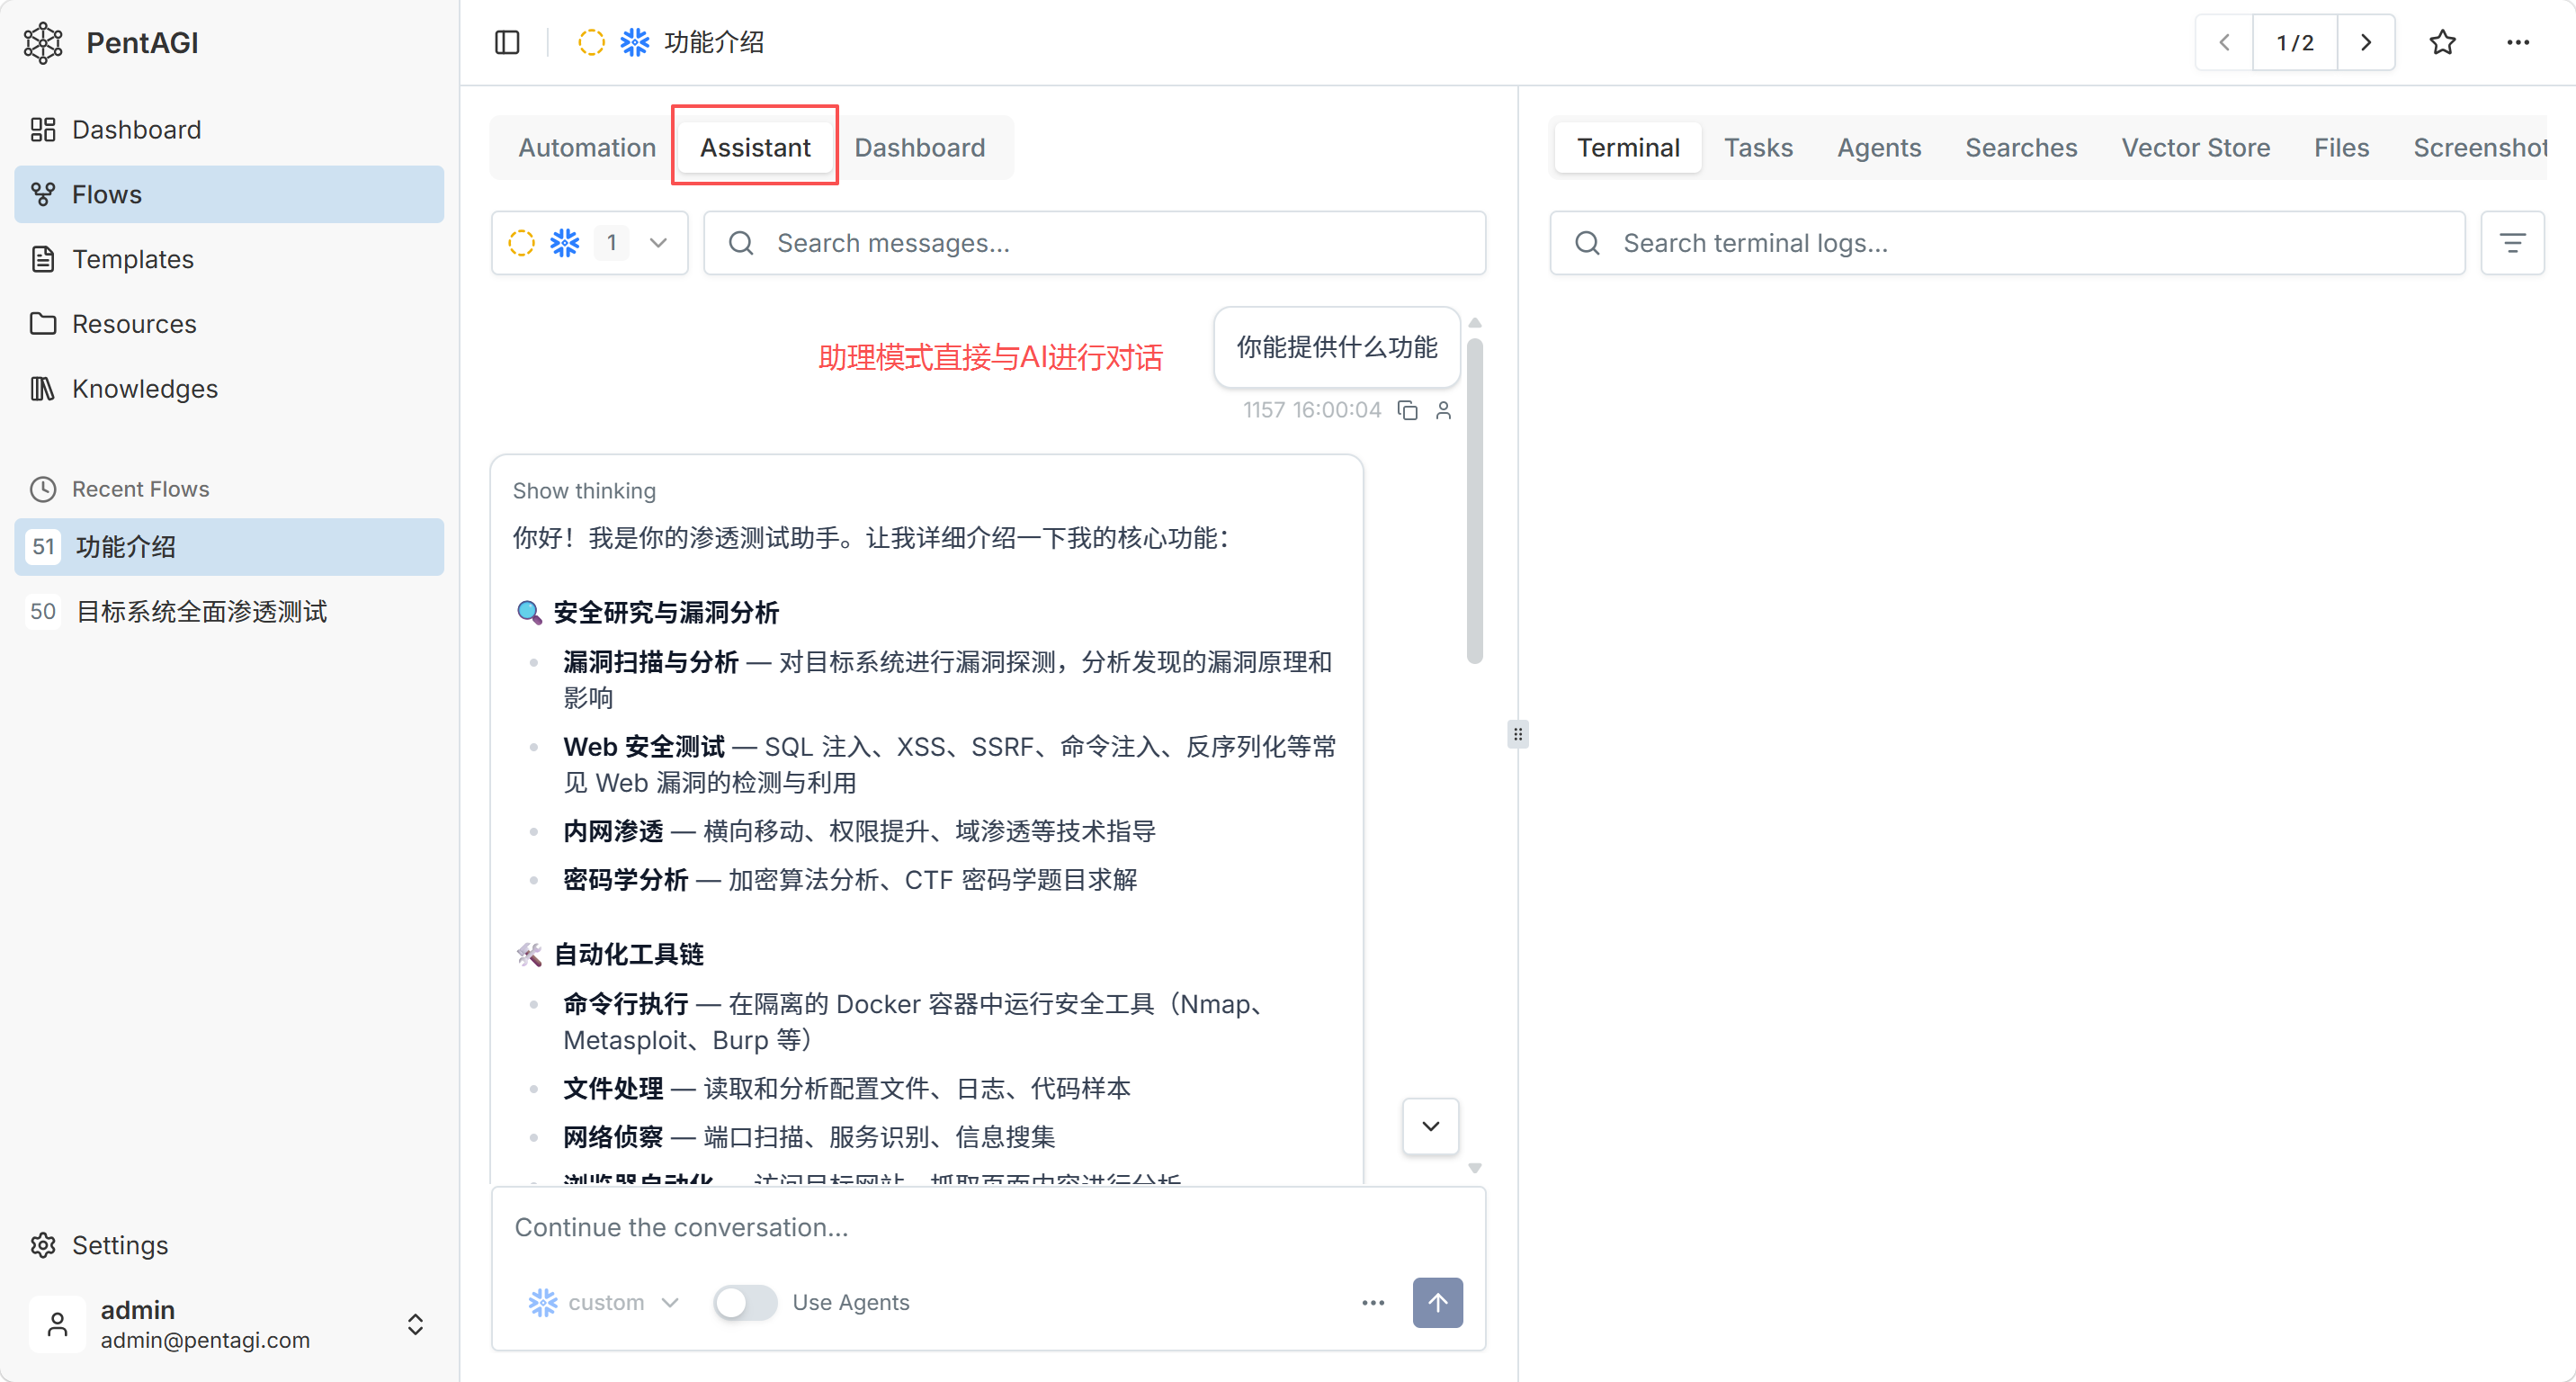2576x1382 pixels.
Task: Click the blue snowflake icon in header
Action: [634, 42]
